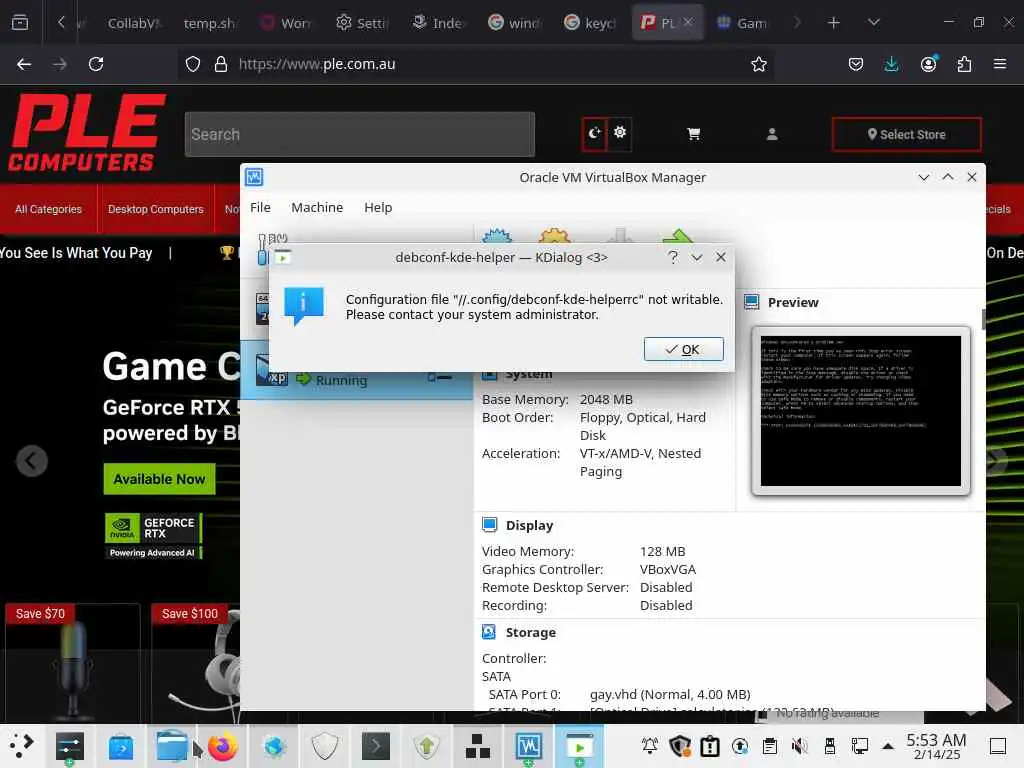The image size is (1024, 768).
Task: Open PLE site settings gear icon
Action: point(620,133)
